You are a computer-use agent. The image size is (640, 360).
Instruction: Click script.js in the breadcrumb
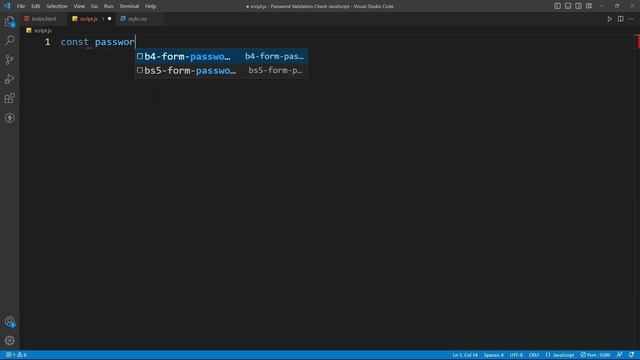pyautogui.click(x=42, y=31)
